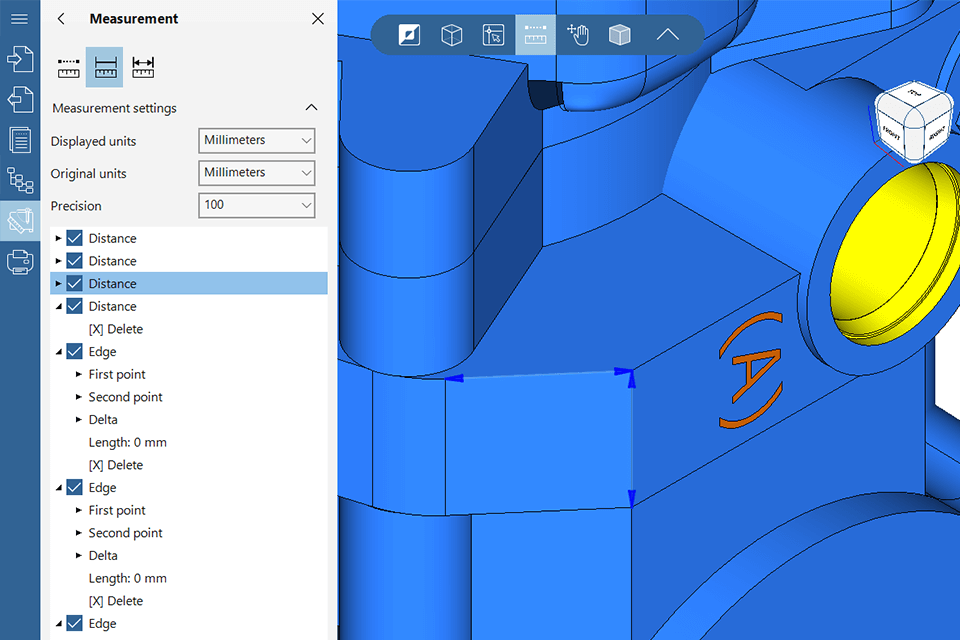Screen dimensions: 960x640
Task: Toggle the highlighted third Distance checkbox
Action: point(74,284)
